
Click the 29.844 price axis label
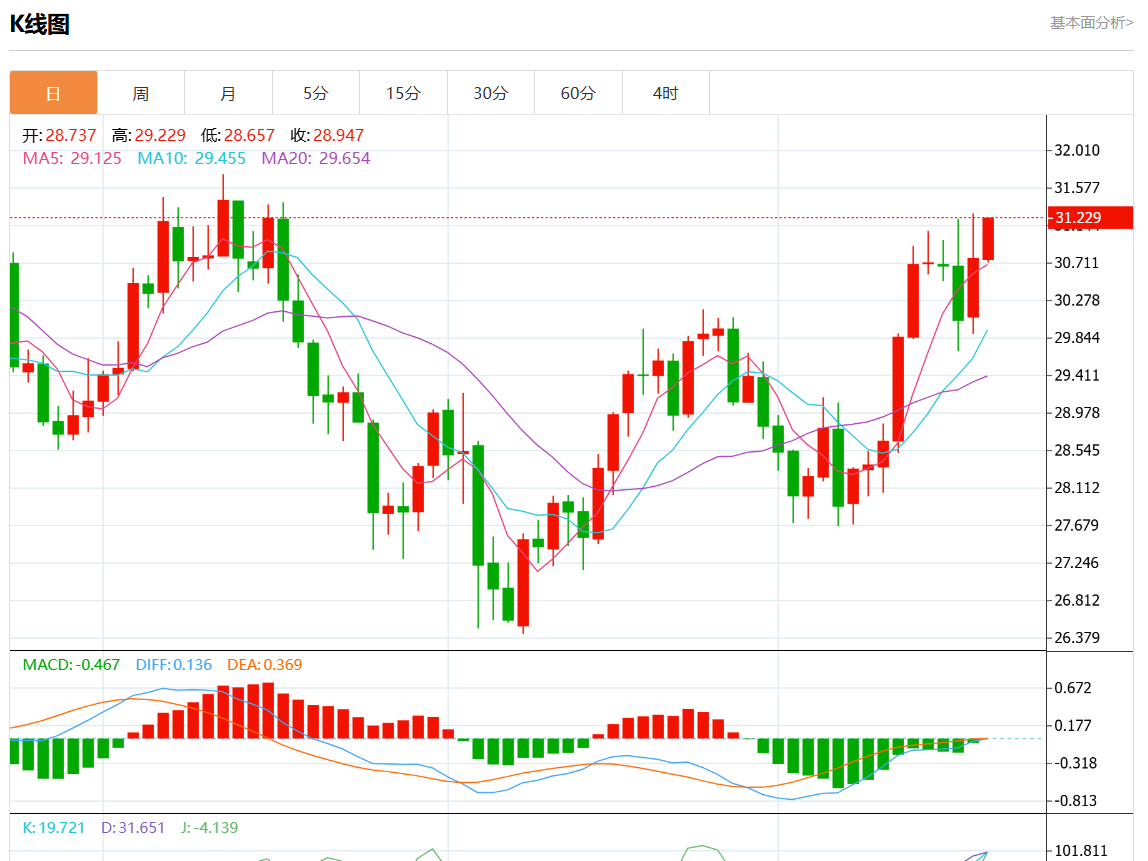(x=1076, y=338)
